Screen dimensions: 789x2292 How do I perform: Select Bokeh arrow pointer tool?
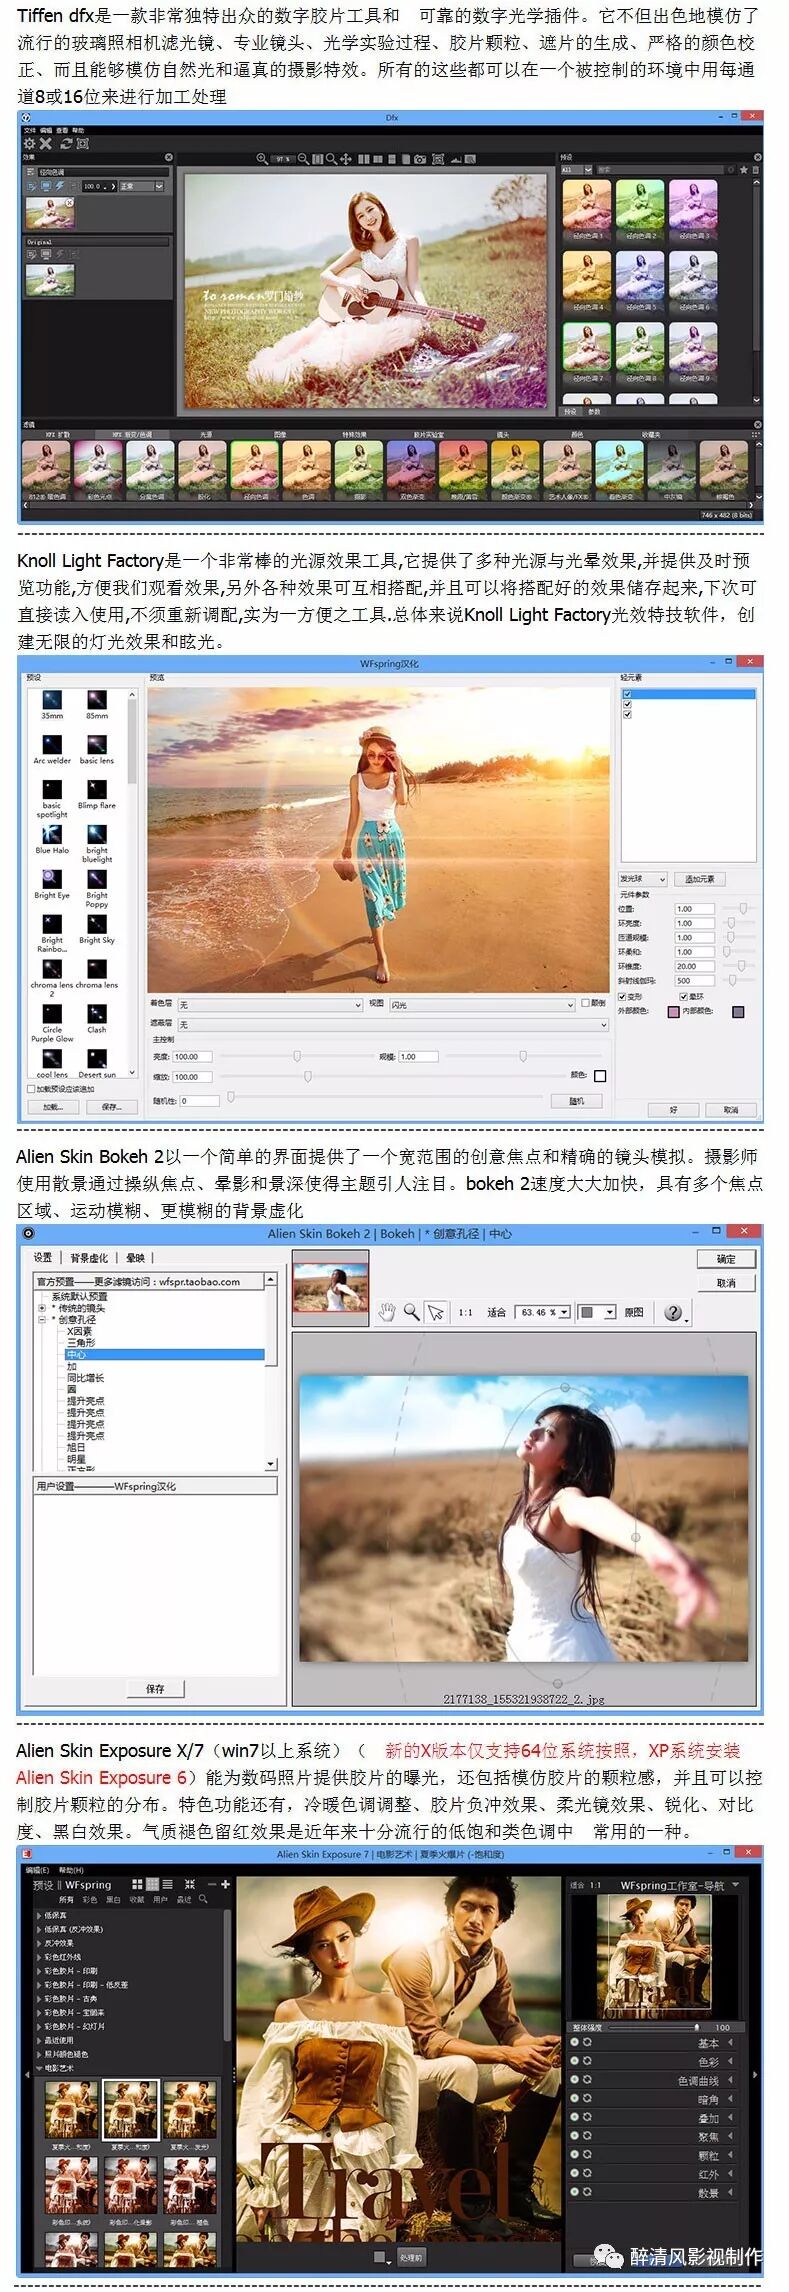coord(435,1312)
